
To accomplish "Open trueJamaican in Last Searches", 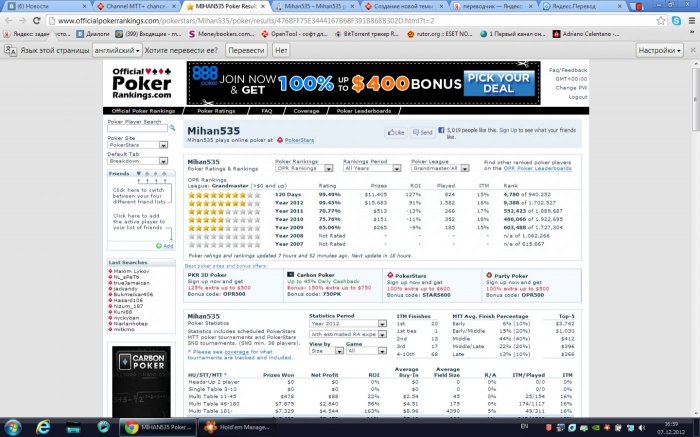I will pyautogui.click(x=131, y=283).
